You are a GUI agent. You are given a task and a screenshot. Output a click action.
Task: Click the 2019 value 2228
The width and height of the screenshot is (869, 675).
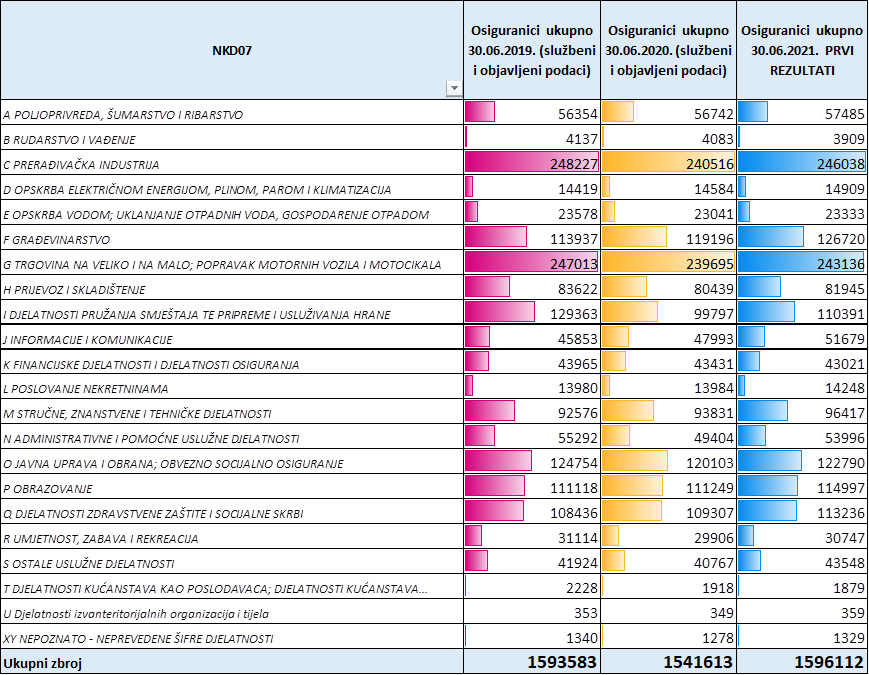click(582, 588)
